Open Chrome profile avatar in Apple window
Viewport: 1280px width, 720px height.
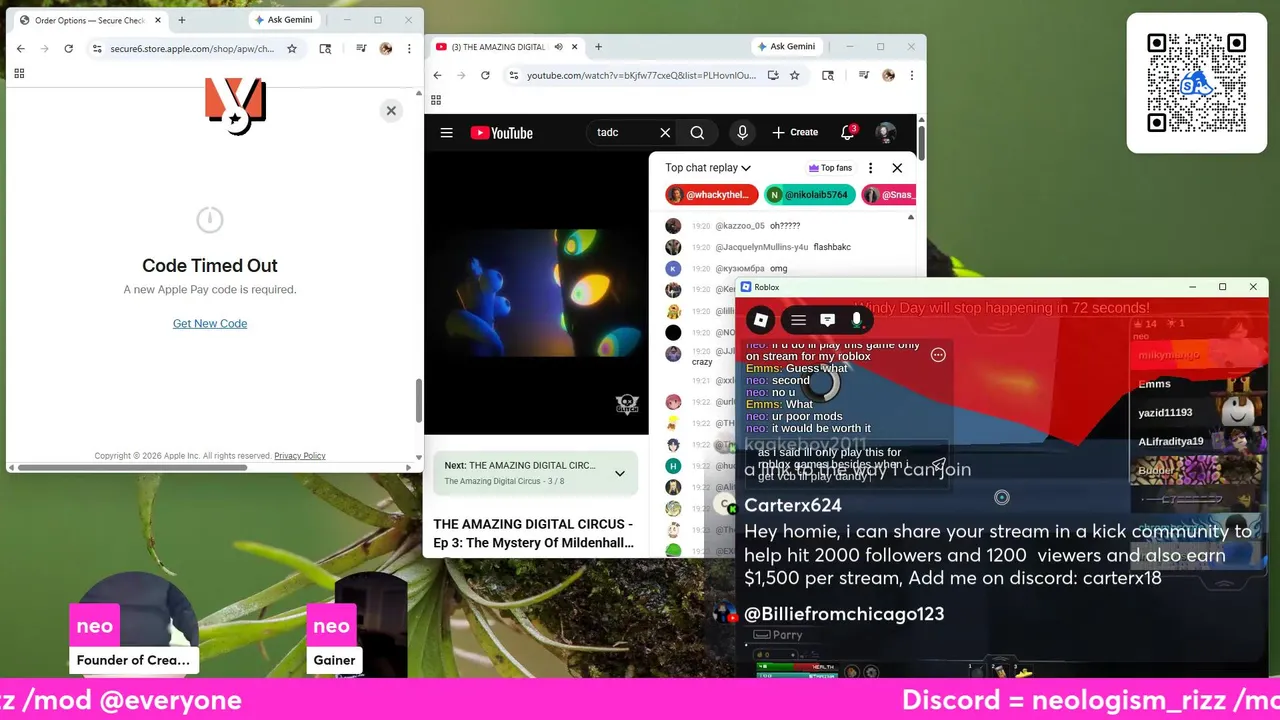click(x=385, y=48)
